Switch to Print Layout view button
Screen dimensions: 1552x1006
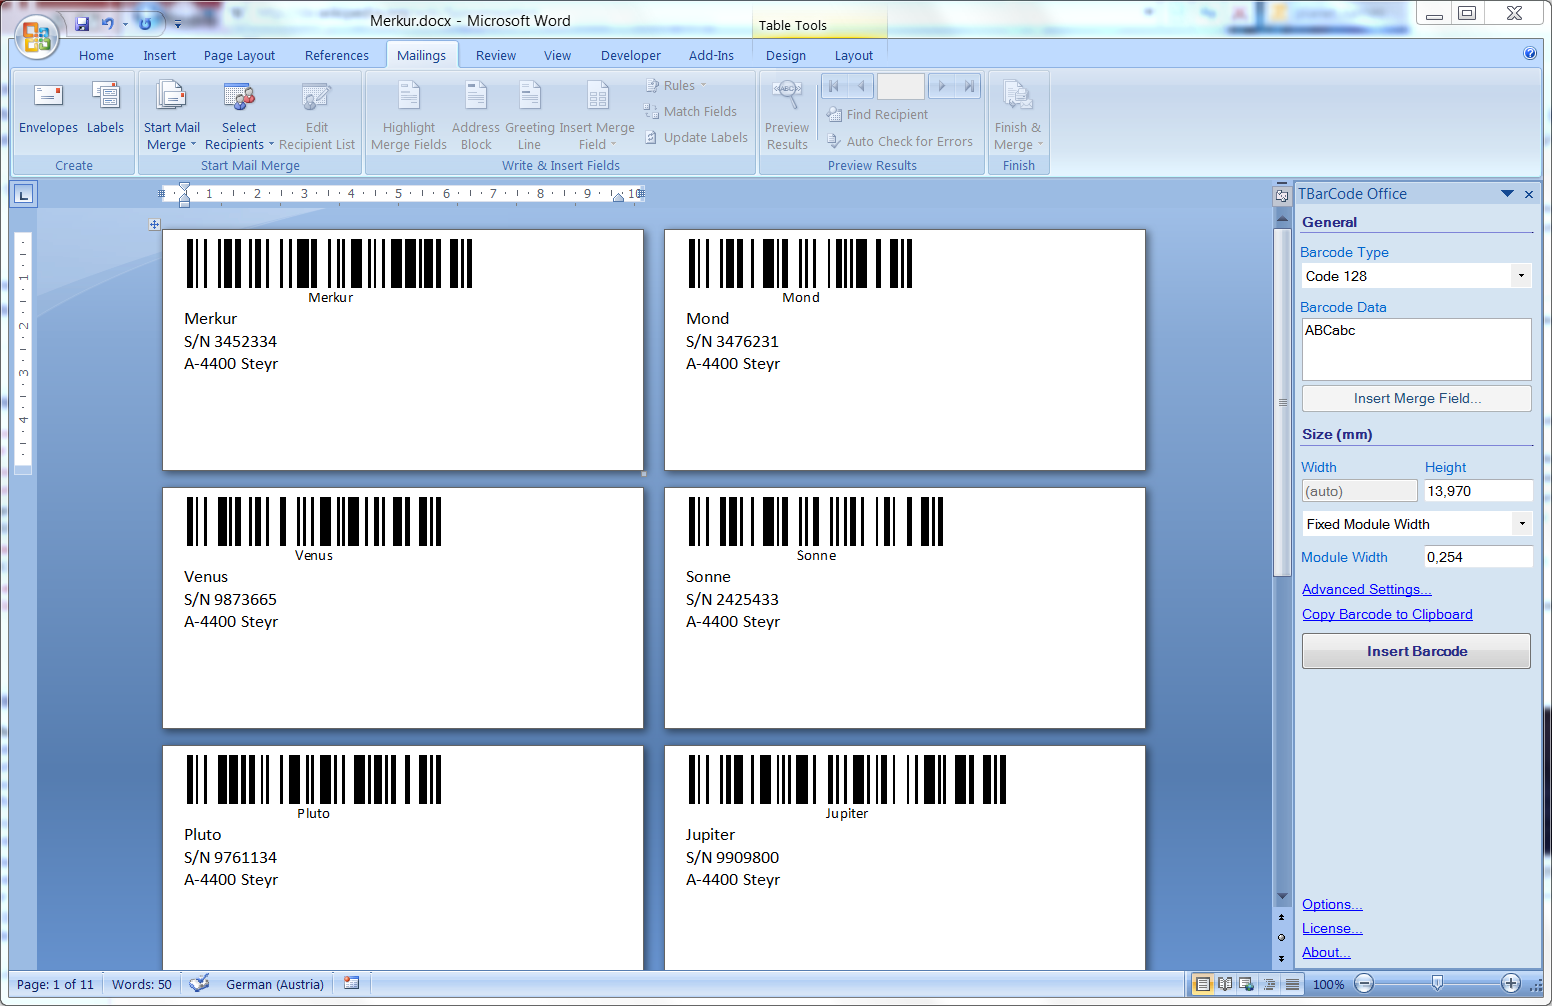click(1203, 984)
